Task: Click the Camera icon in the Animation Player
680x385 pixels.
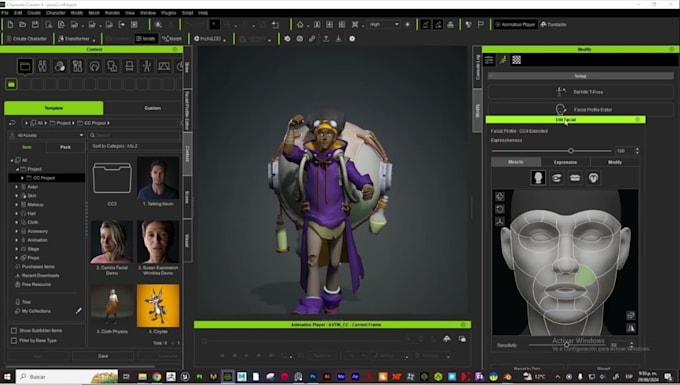Action: pos(447,339)
